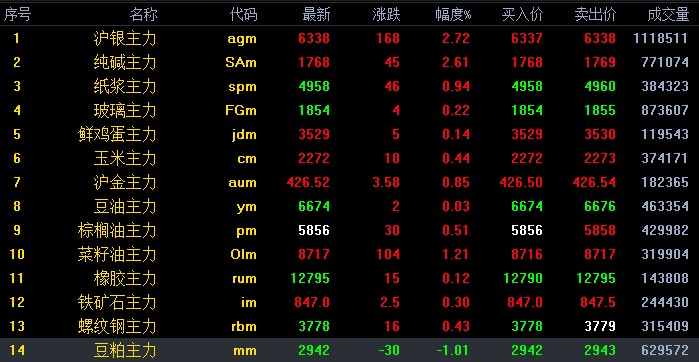Select the 纸浆主力 row name

(x=125, y=86)
